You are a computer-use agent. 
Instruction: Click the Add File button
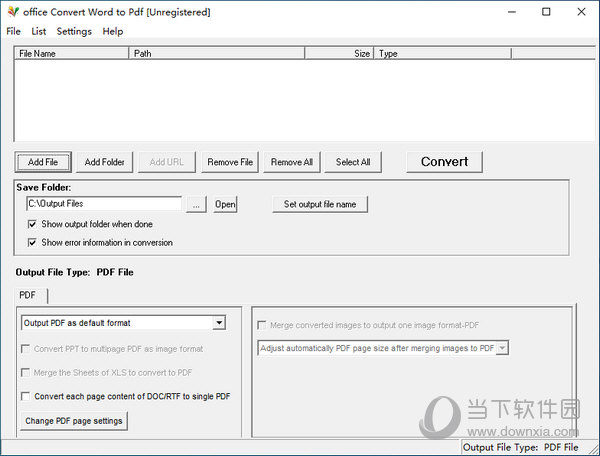[43, 162]
